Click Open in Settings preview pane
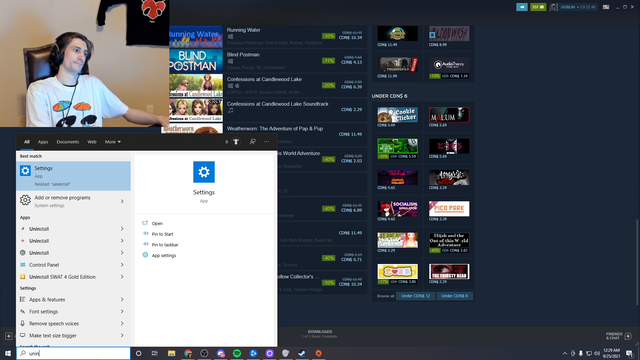 tap(157, 223)
